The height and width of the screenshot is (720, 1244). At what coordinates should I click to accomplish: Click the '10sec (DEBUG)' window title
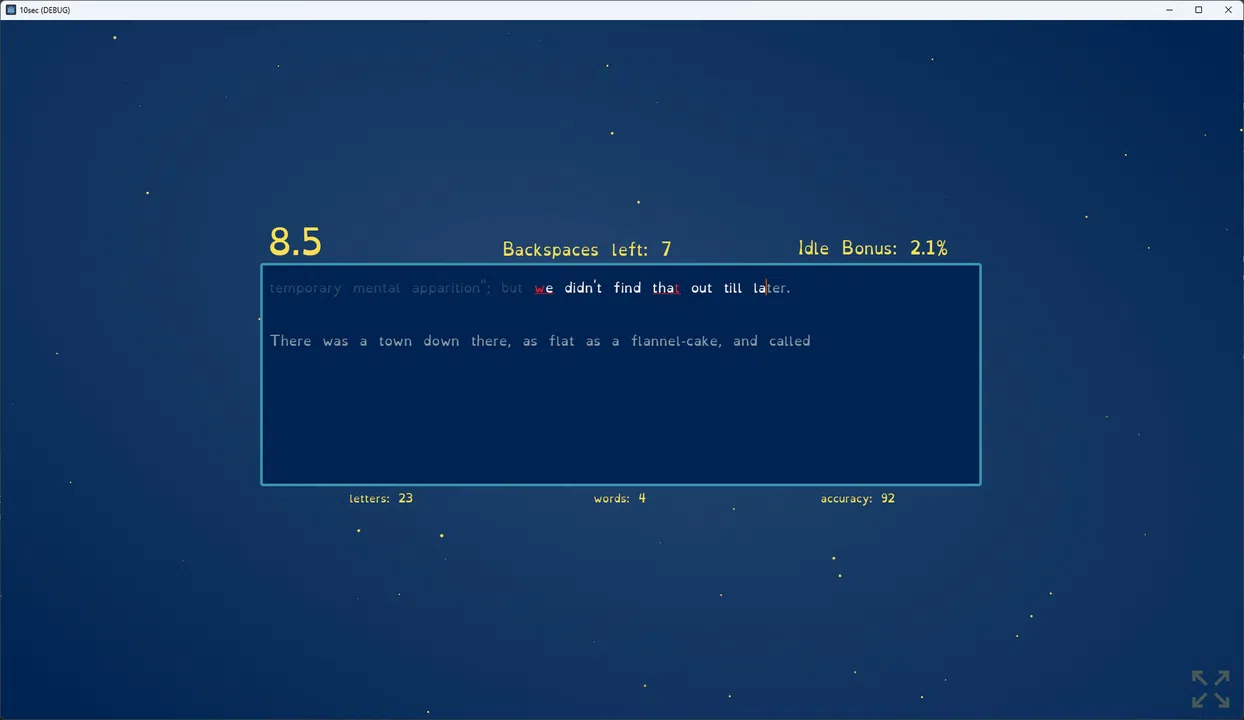[x=45, y=10]
